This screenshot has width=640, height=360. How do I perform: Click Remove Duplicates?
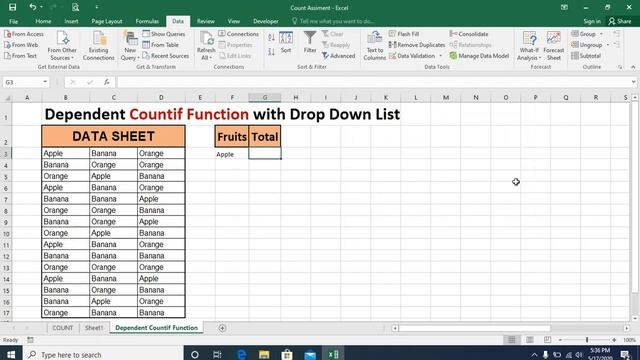click(417, 45)
